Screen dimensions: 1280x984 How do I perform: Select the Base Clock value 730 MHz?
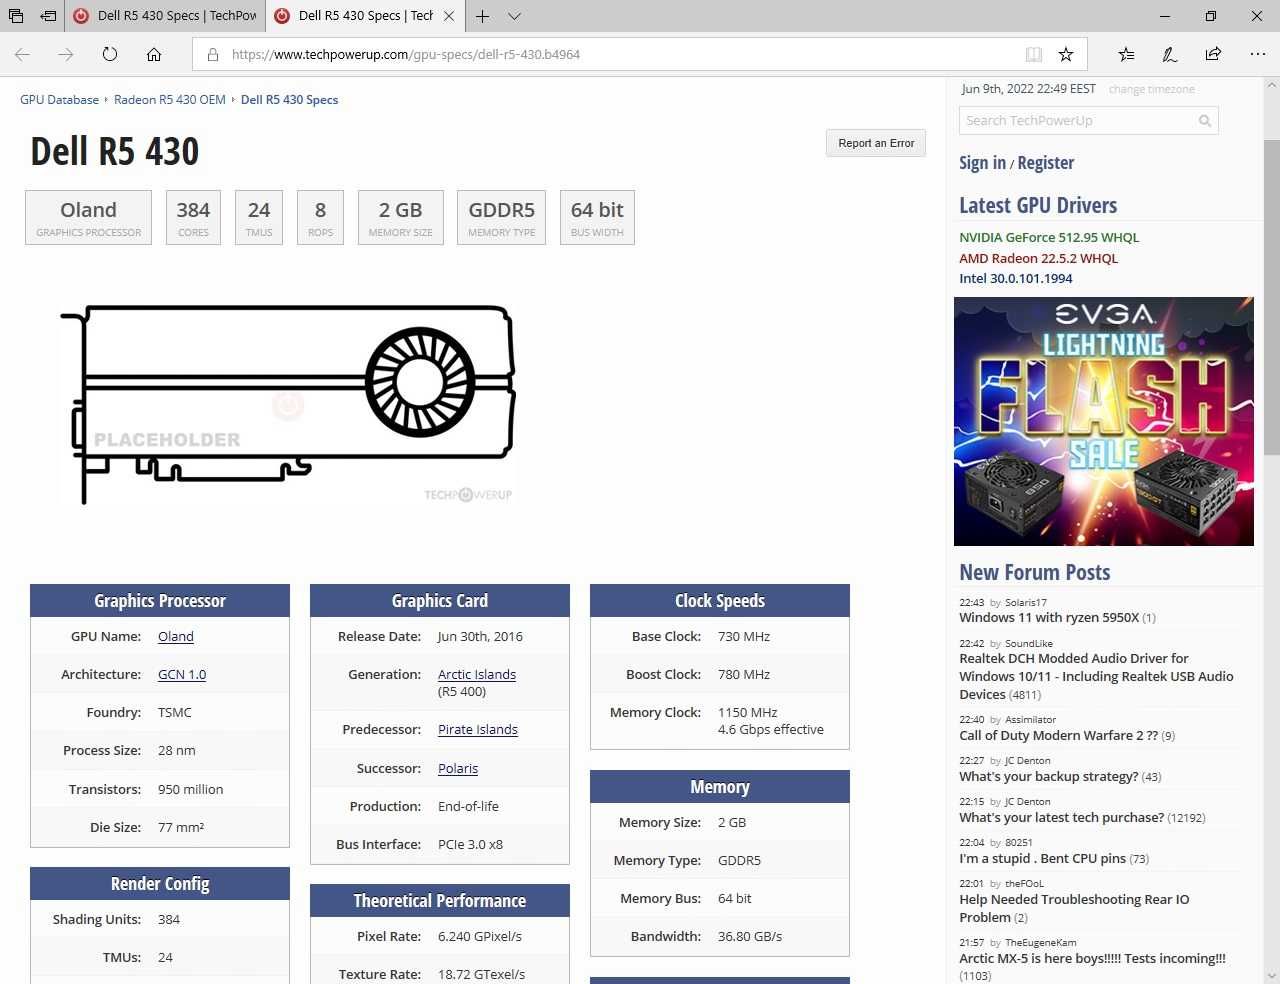coord(744,637)
